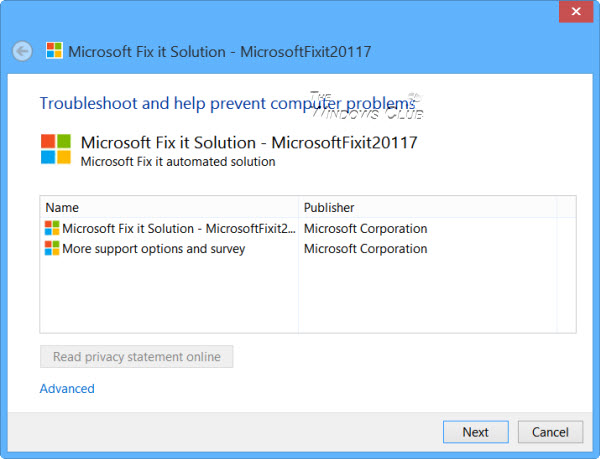Screen dimensions: 600x459
Task: Click Microsoft Fix it automated solution subtitle
Action: click(x=178, y=162)
